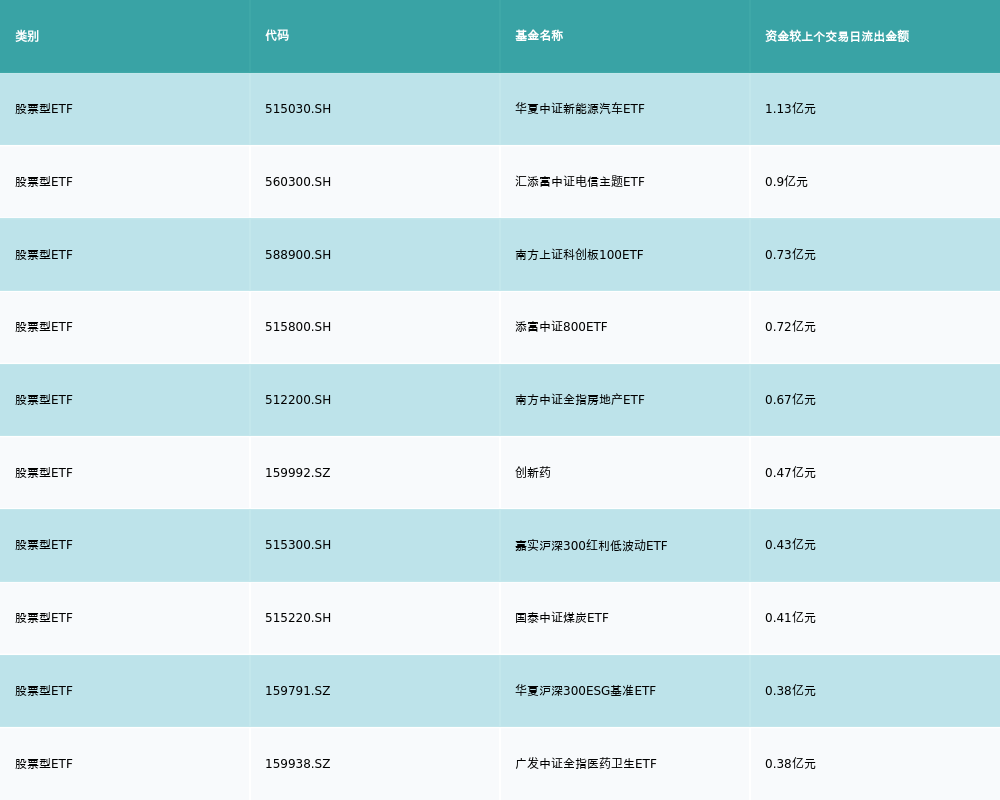Click fund name 创新药

point(533,473)
